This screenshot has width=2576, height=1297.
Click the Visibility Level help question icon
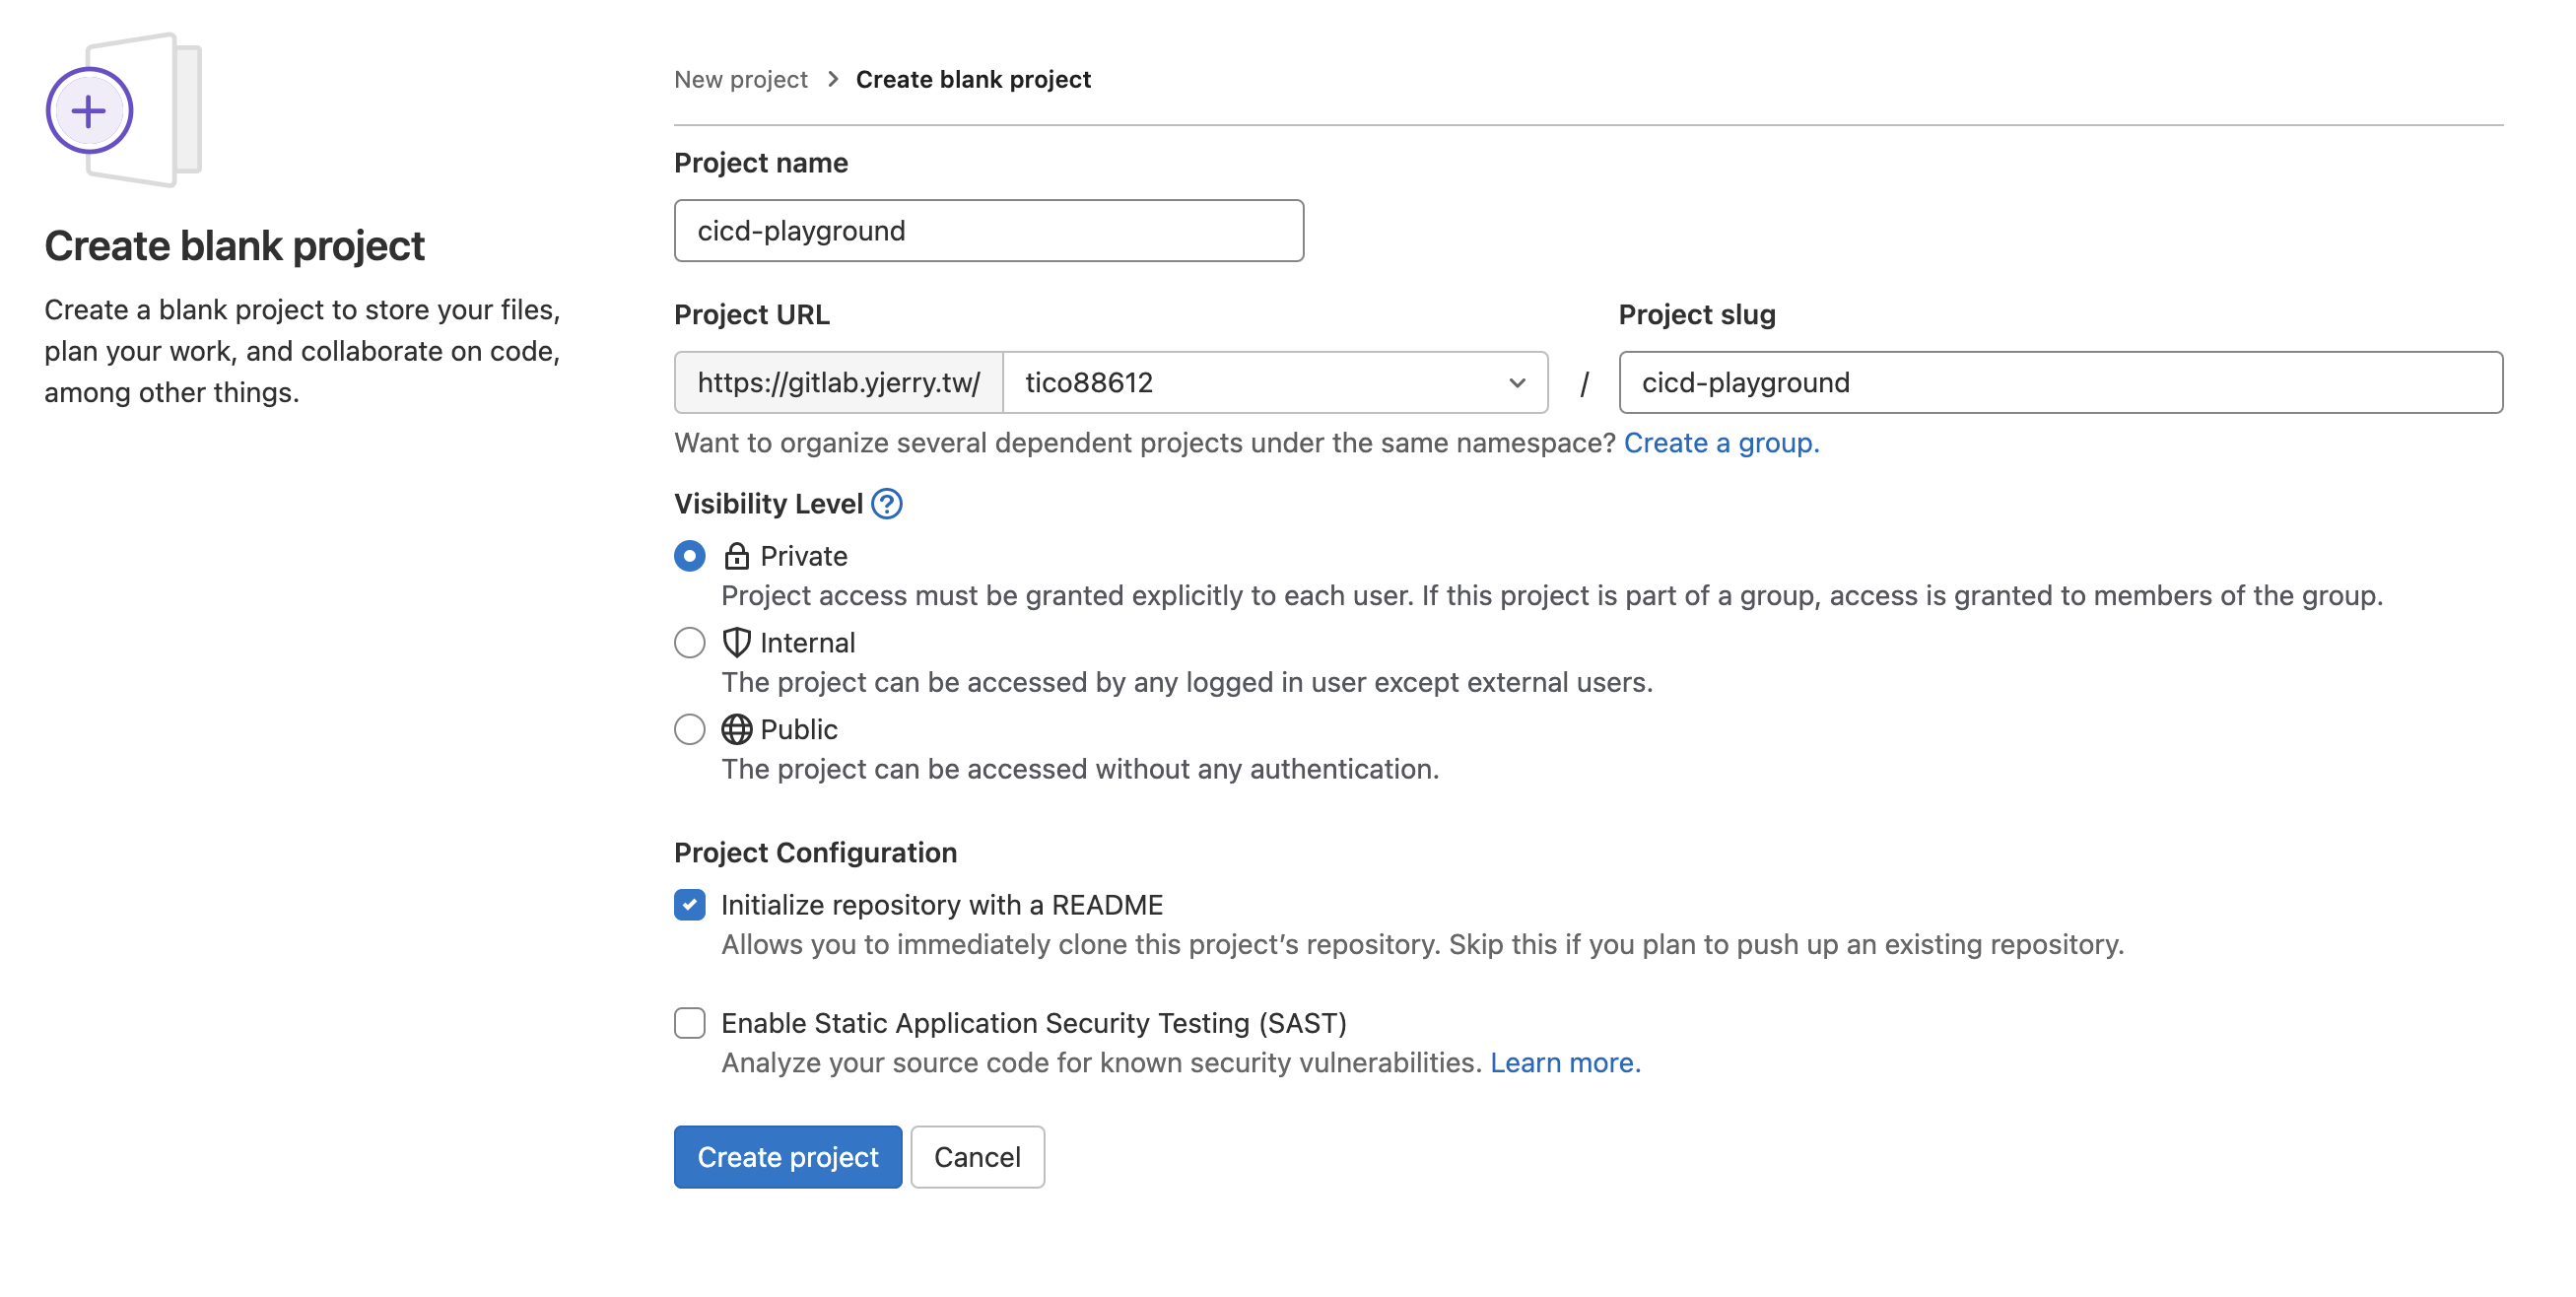pos(886,504)
